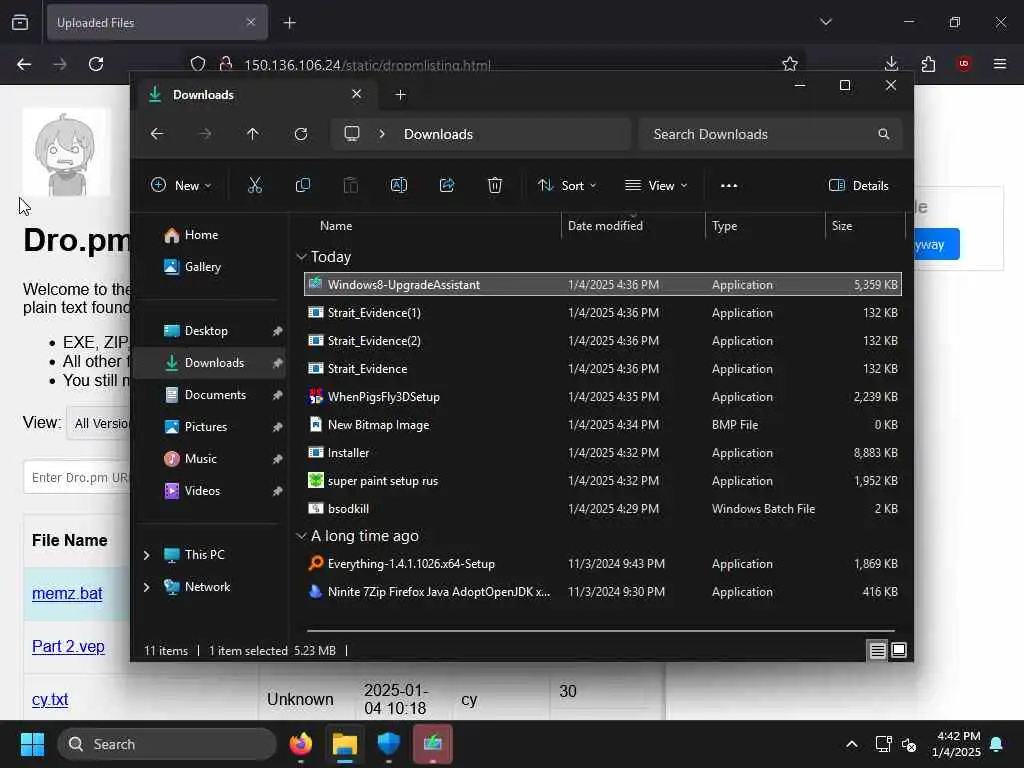Click the Search Downloads field
The width and height of the screenshot is (1024, 768).
[771, 134]
